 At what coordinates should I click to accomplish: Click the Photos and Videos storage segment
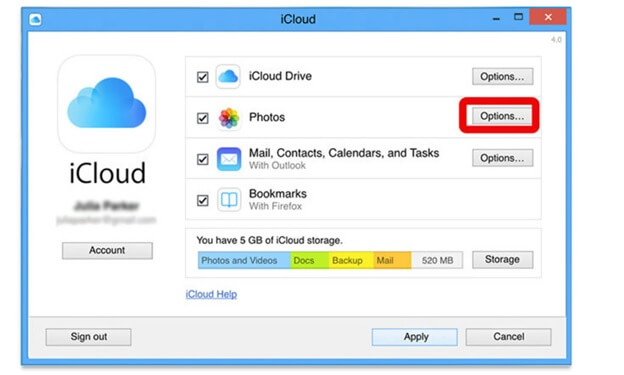point(244,260)
